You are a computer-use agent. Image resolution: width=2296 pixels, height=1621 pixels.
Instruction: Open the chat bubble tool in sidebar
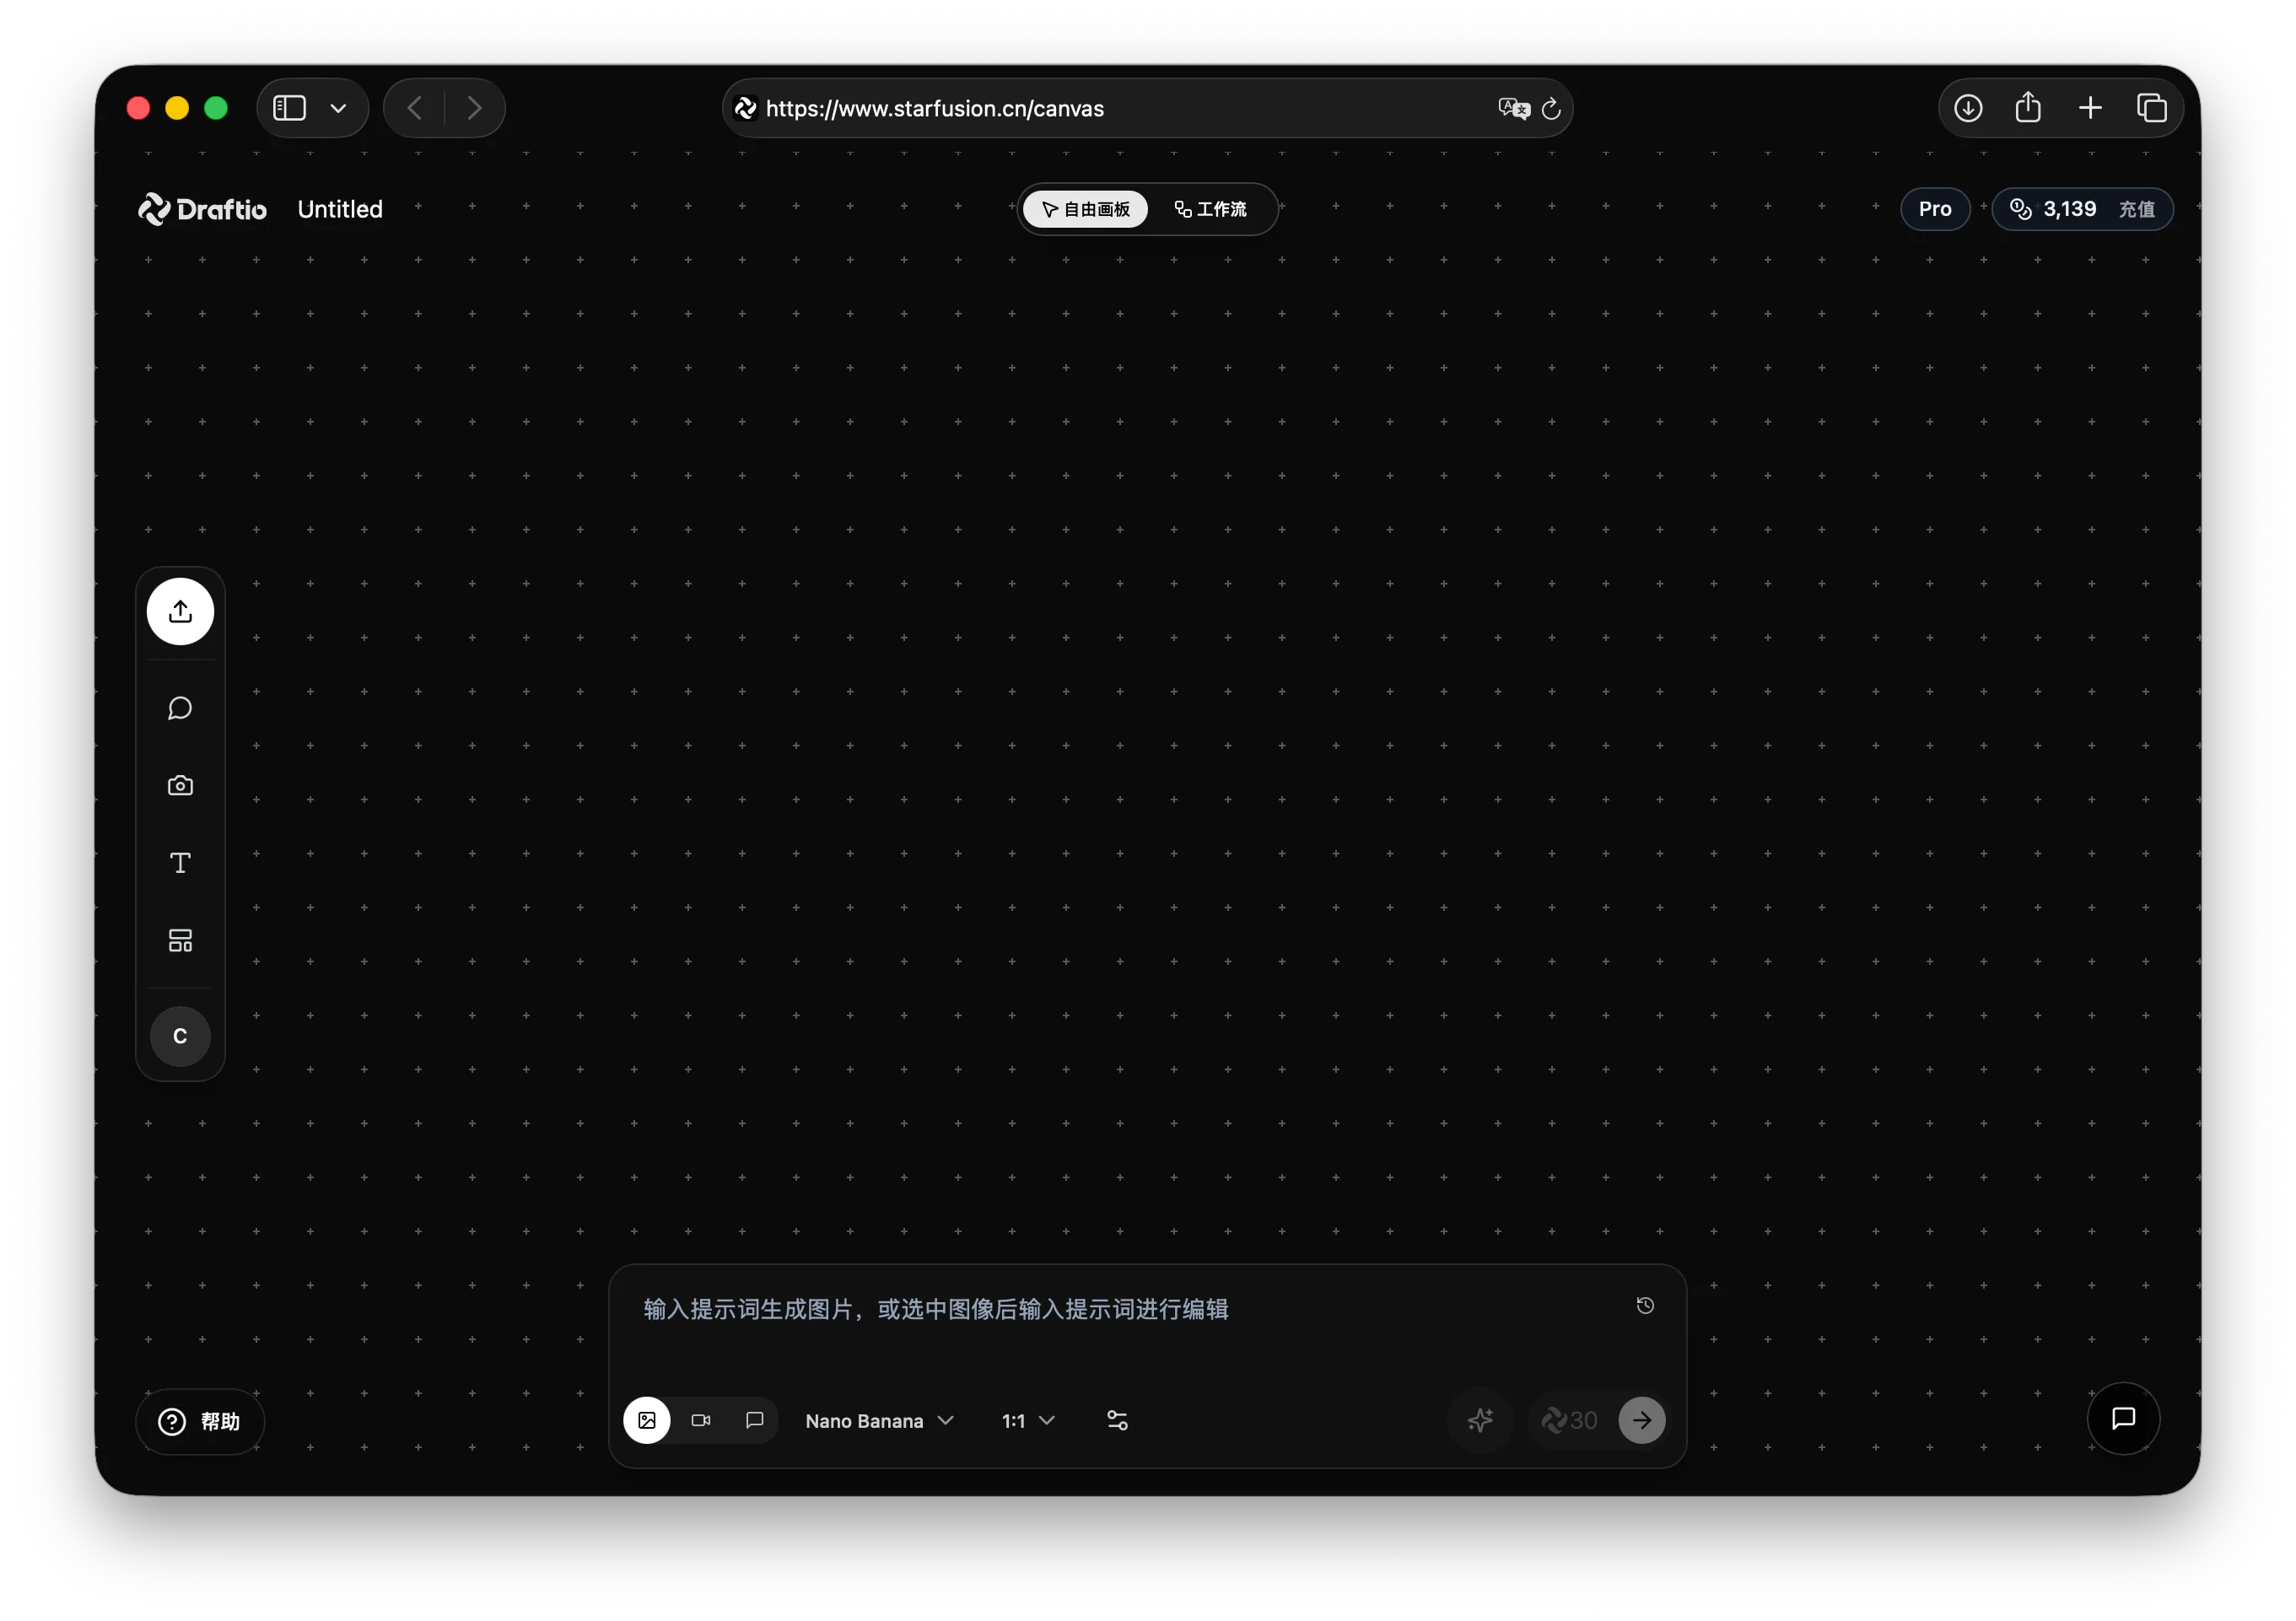tap(180, 708)
